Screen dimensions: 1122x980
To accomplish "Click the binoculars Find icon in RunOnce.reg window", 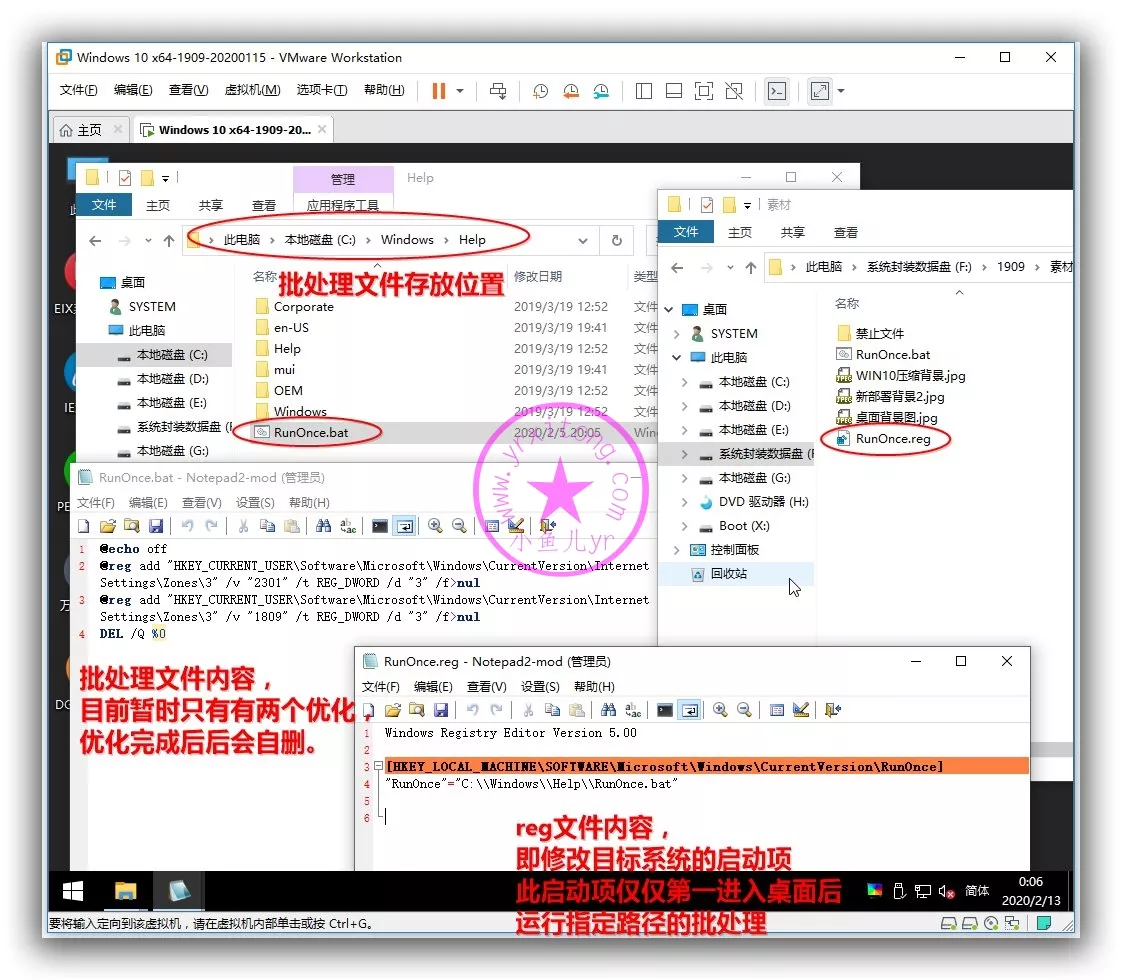I will click(x=608, y=710).
